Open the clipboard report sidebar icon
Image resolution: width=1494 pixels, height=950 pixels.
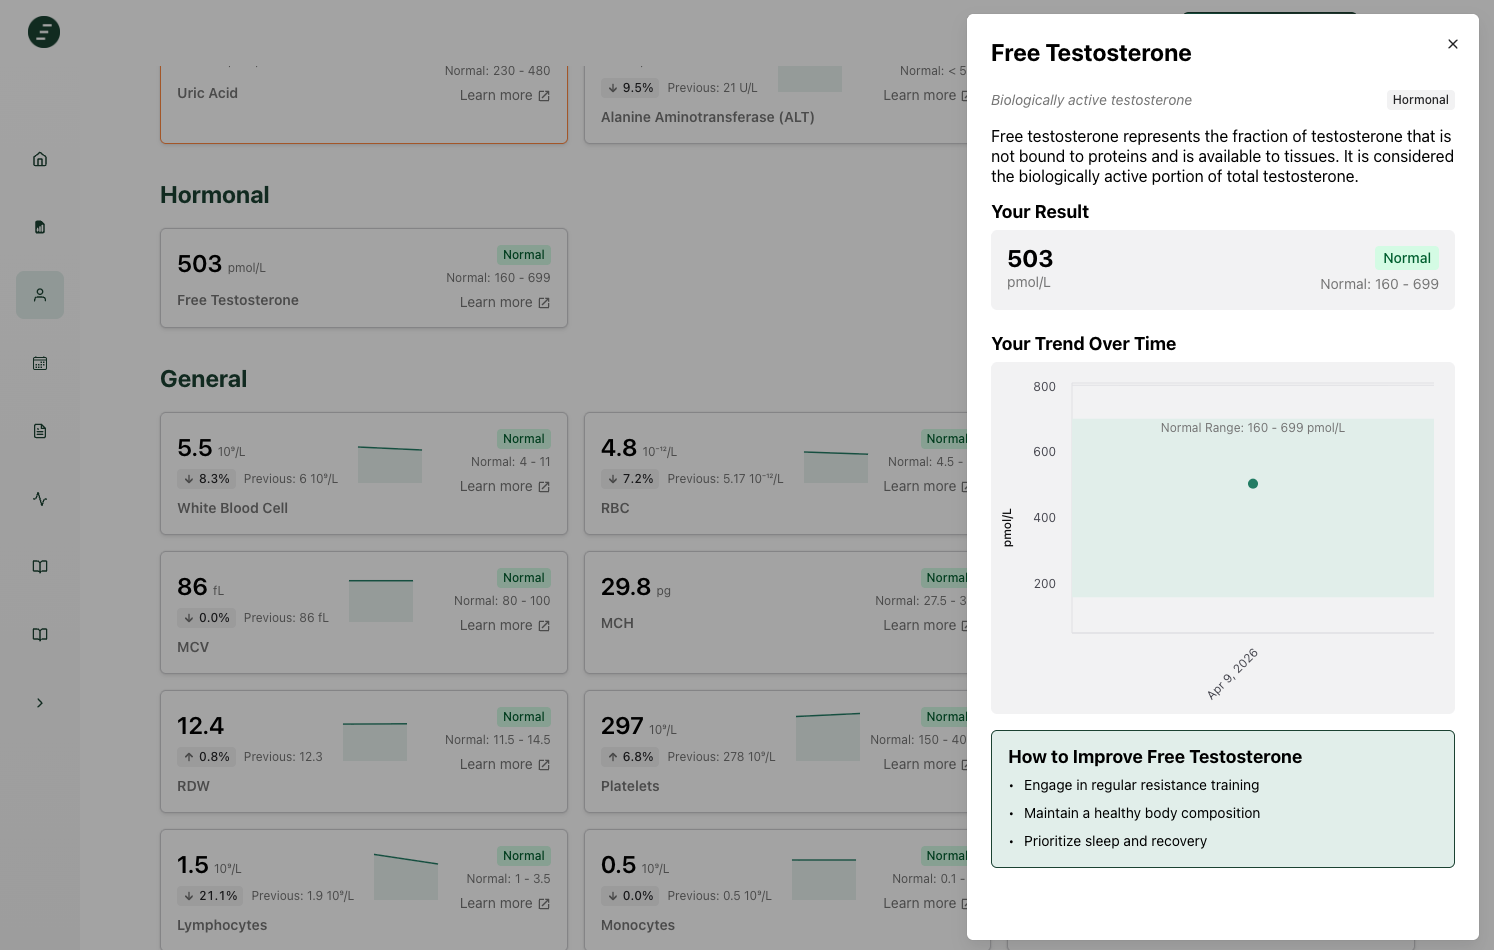point(40,227)
